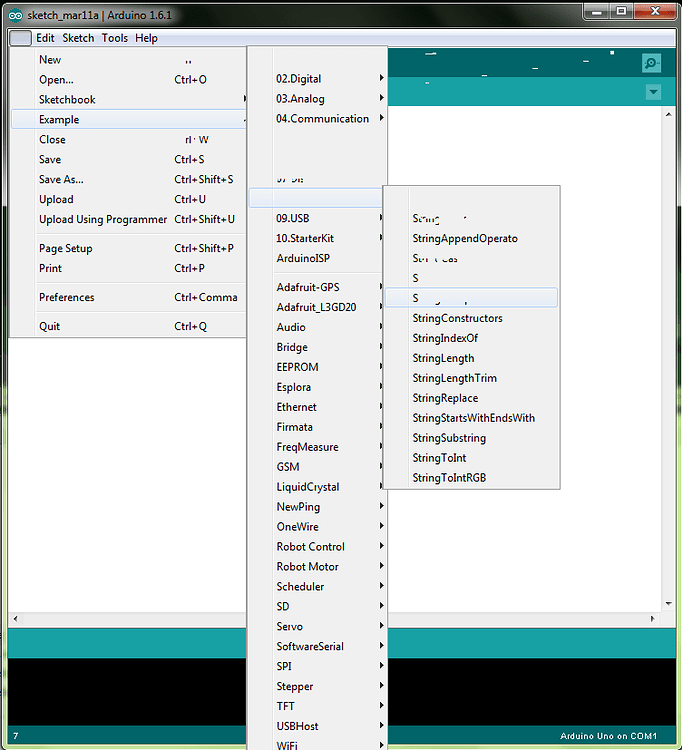Expand the OneWire submenu arrow
Image resolution: width=682 pixels, height=750 pixels.
tap(381, 526)
